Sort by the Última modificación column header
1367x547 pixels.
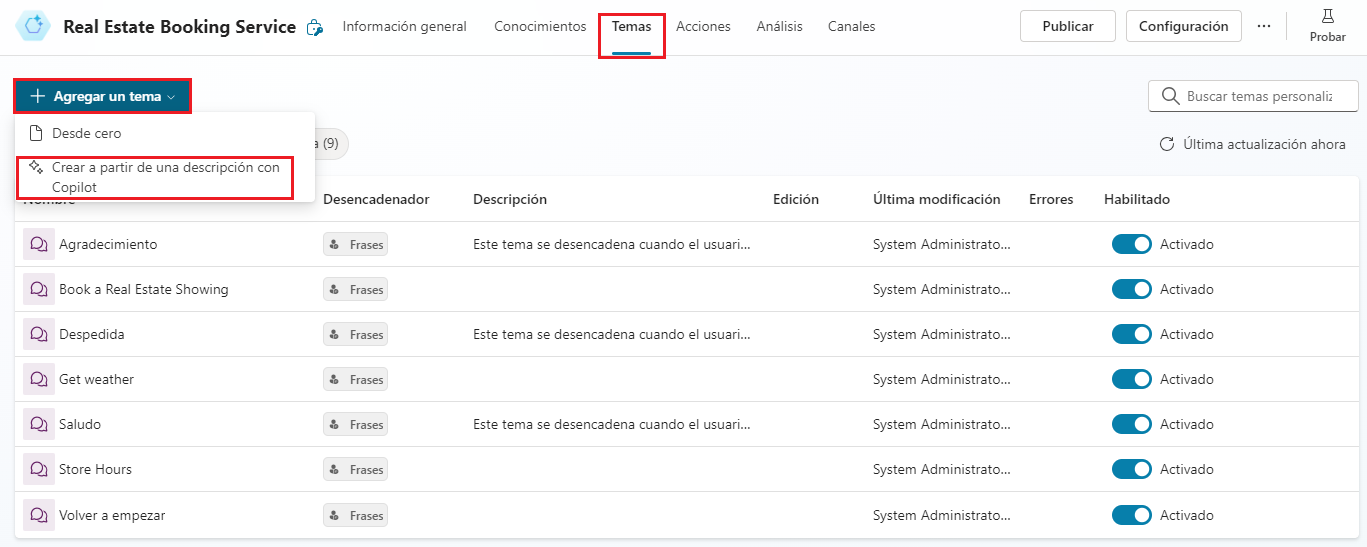tap(936, 199)
